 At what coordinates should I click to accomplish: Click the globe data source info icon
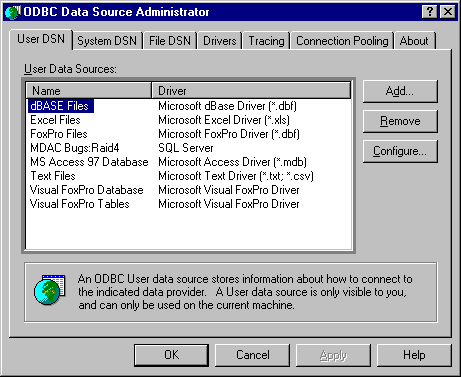click(50, 290)
